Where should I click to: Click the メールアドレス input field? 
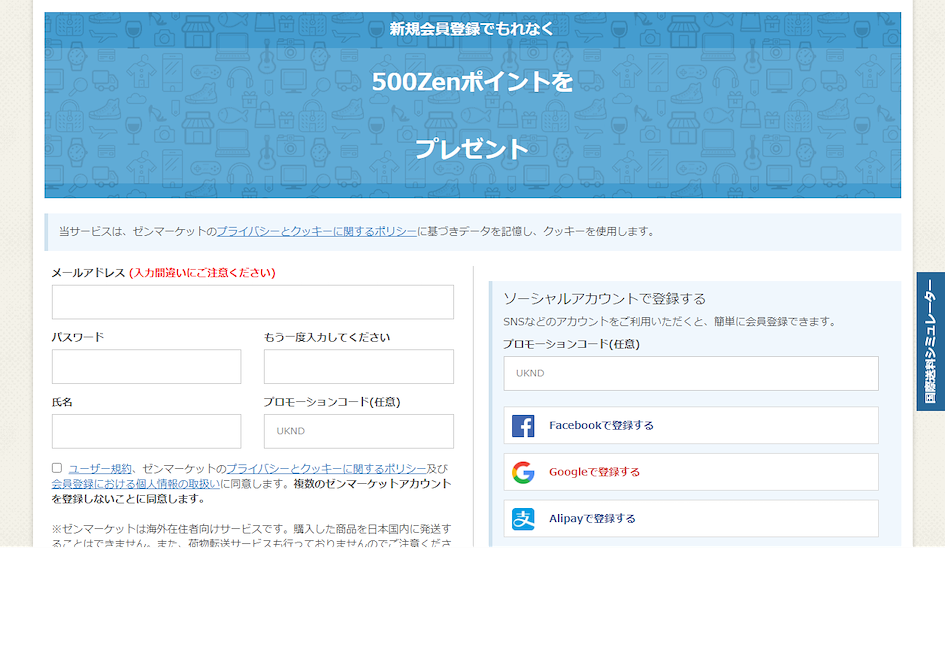(x=253, y=302)
